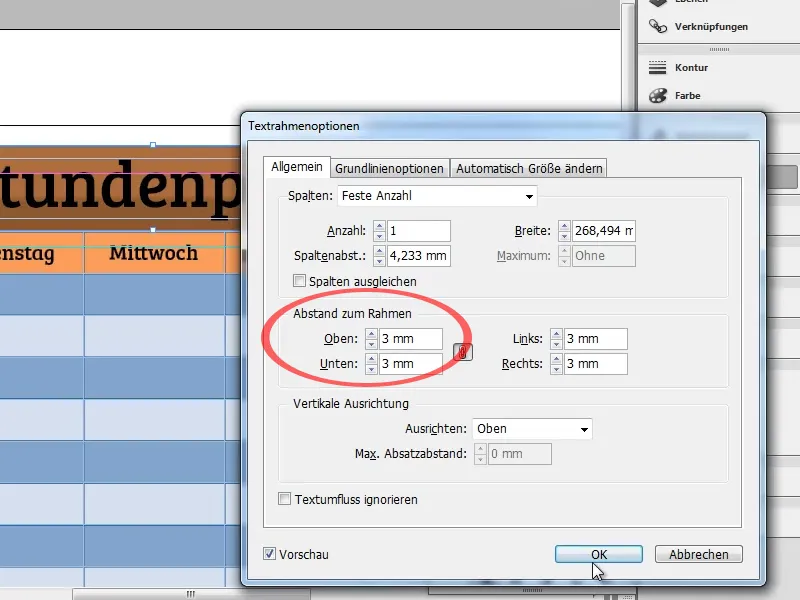Image resolution: width=800 pixels, height=600 pixels.
Task: Decrease Anzahl with the down arrow
Action: (379, 236)
